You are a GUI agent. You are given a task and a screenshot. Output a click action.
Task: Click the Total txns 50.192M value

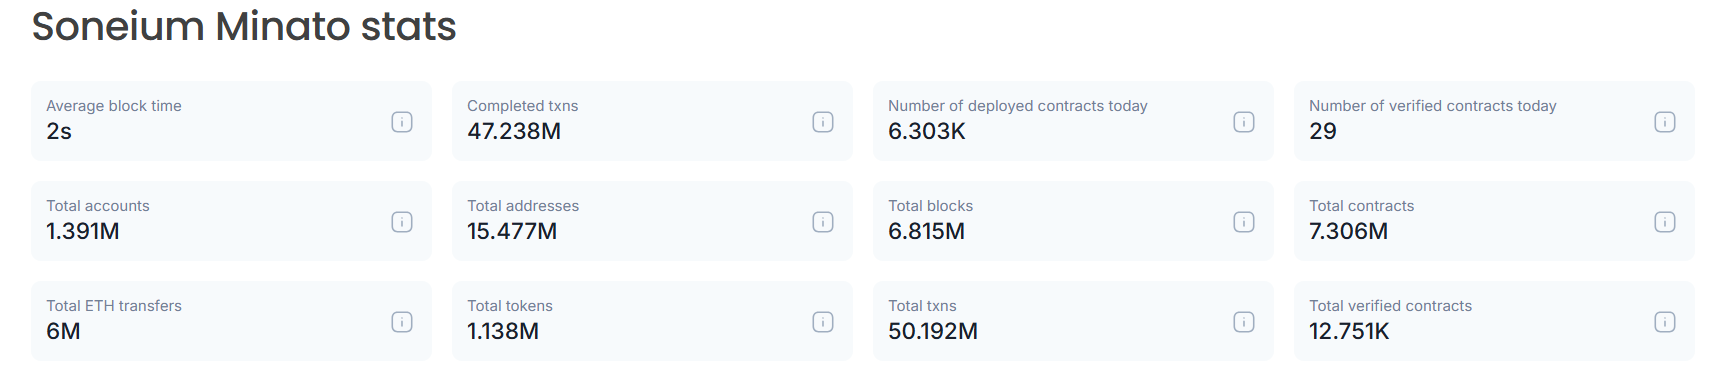point(933,331)
